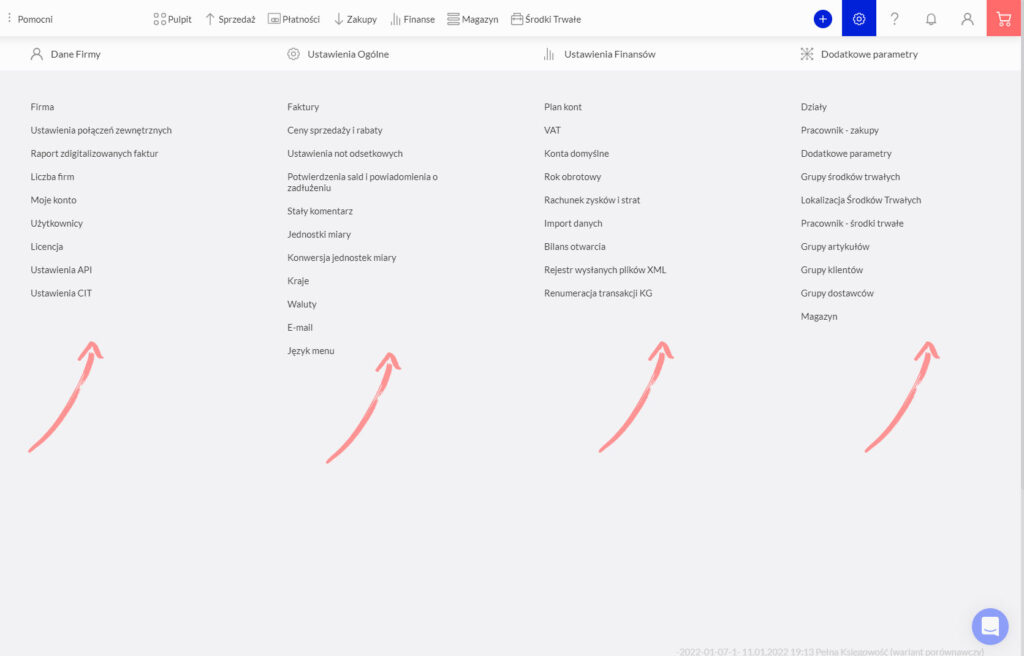Open the E-mail settings link

[x=300, y=327]
